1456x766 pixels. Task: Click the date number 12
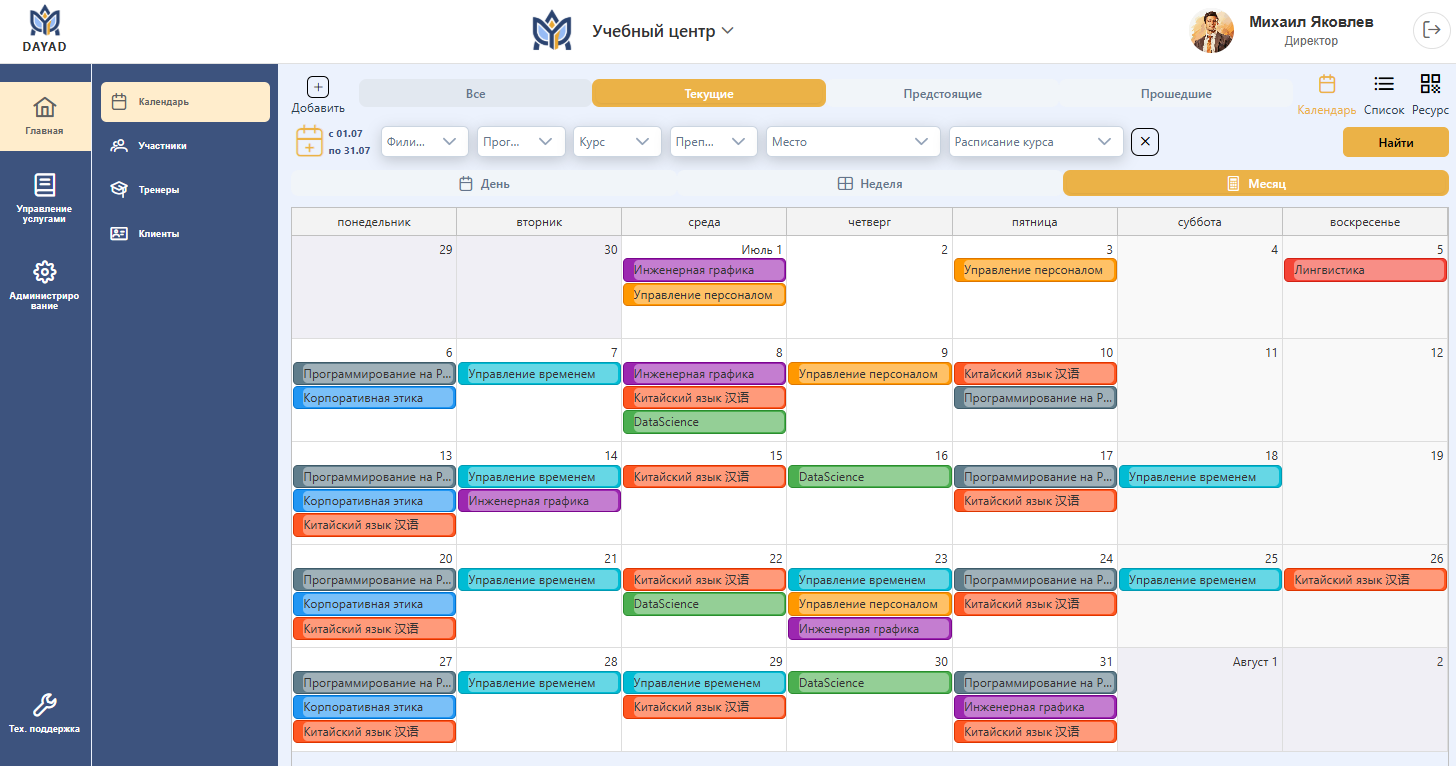click(1437, 352)
